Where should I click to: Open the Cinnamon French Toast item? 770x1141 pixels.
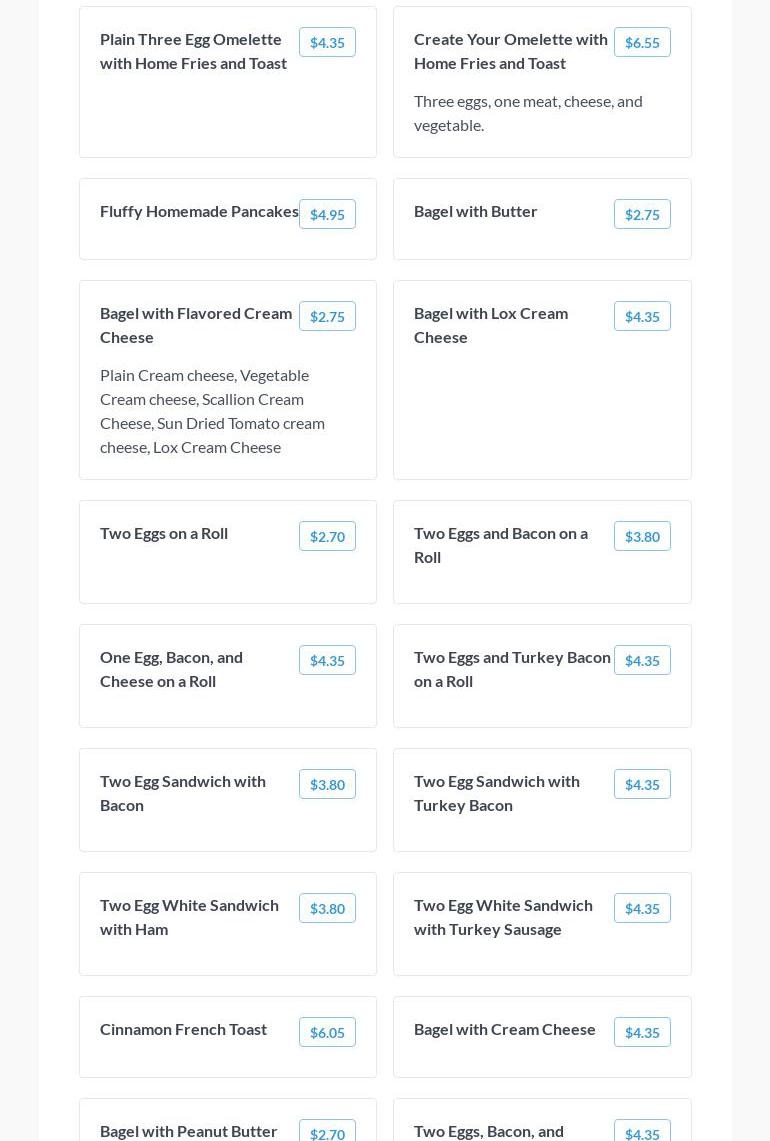[x=183, y=1030]
